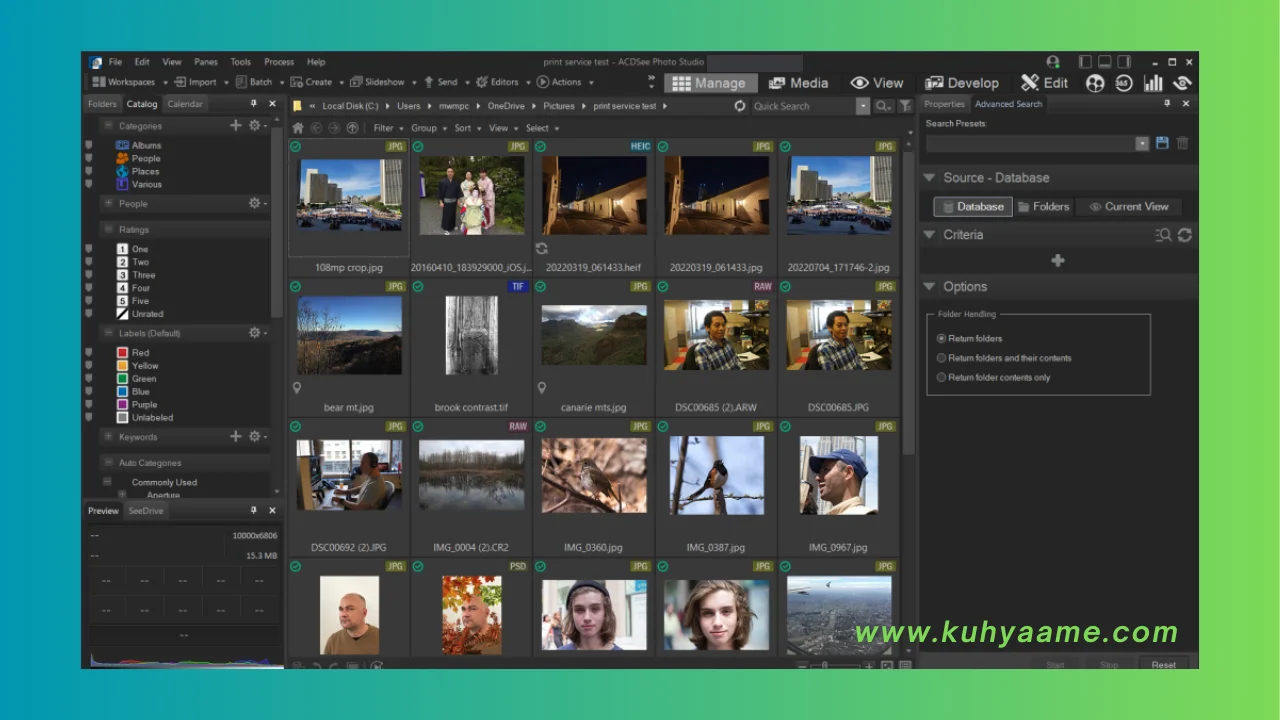This screenshot has width=1280, height=720.
Task: Click the user account icon in title bar
Action: [1053, 62]
